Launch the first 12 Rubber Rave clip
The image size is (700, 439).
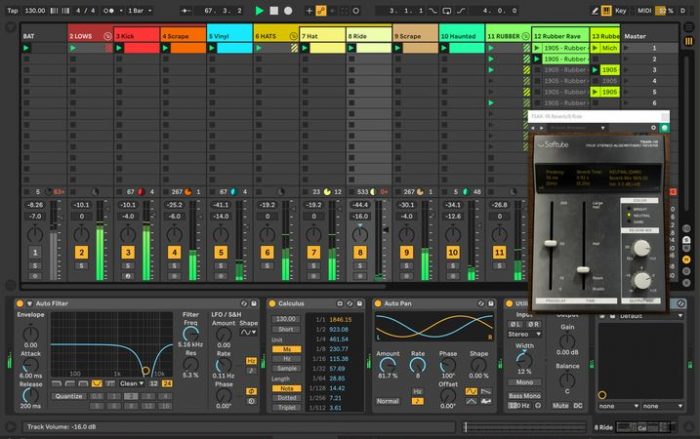tap(539, 47)
